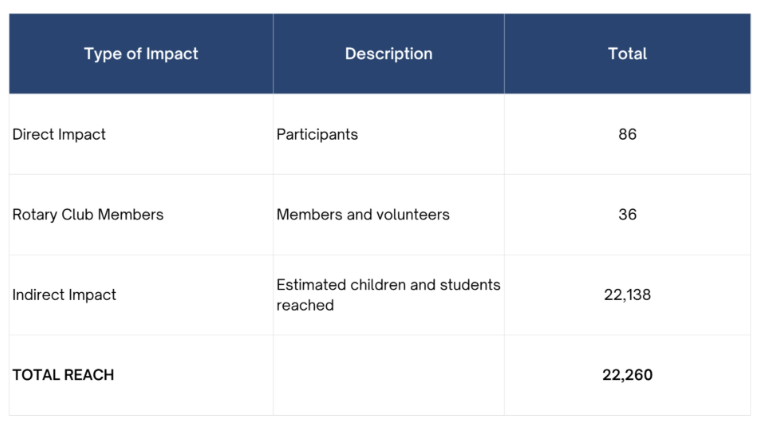Screen dimensions: 758x421
Task: Click the word reached in Indirect Impact row
Action: [305, 305]
